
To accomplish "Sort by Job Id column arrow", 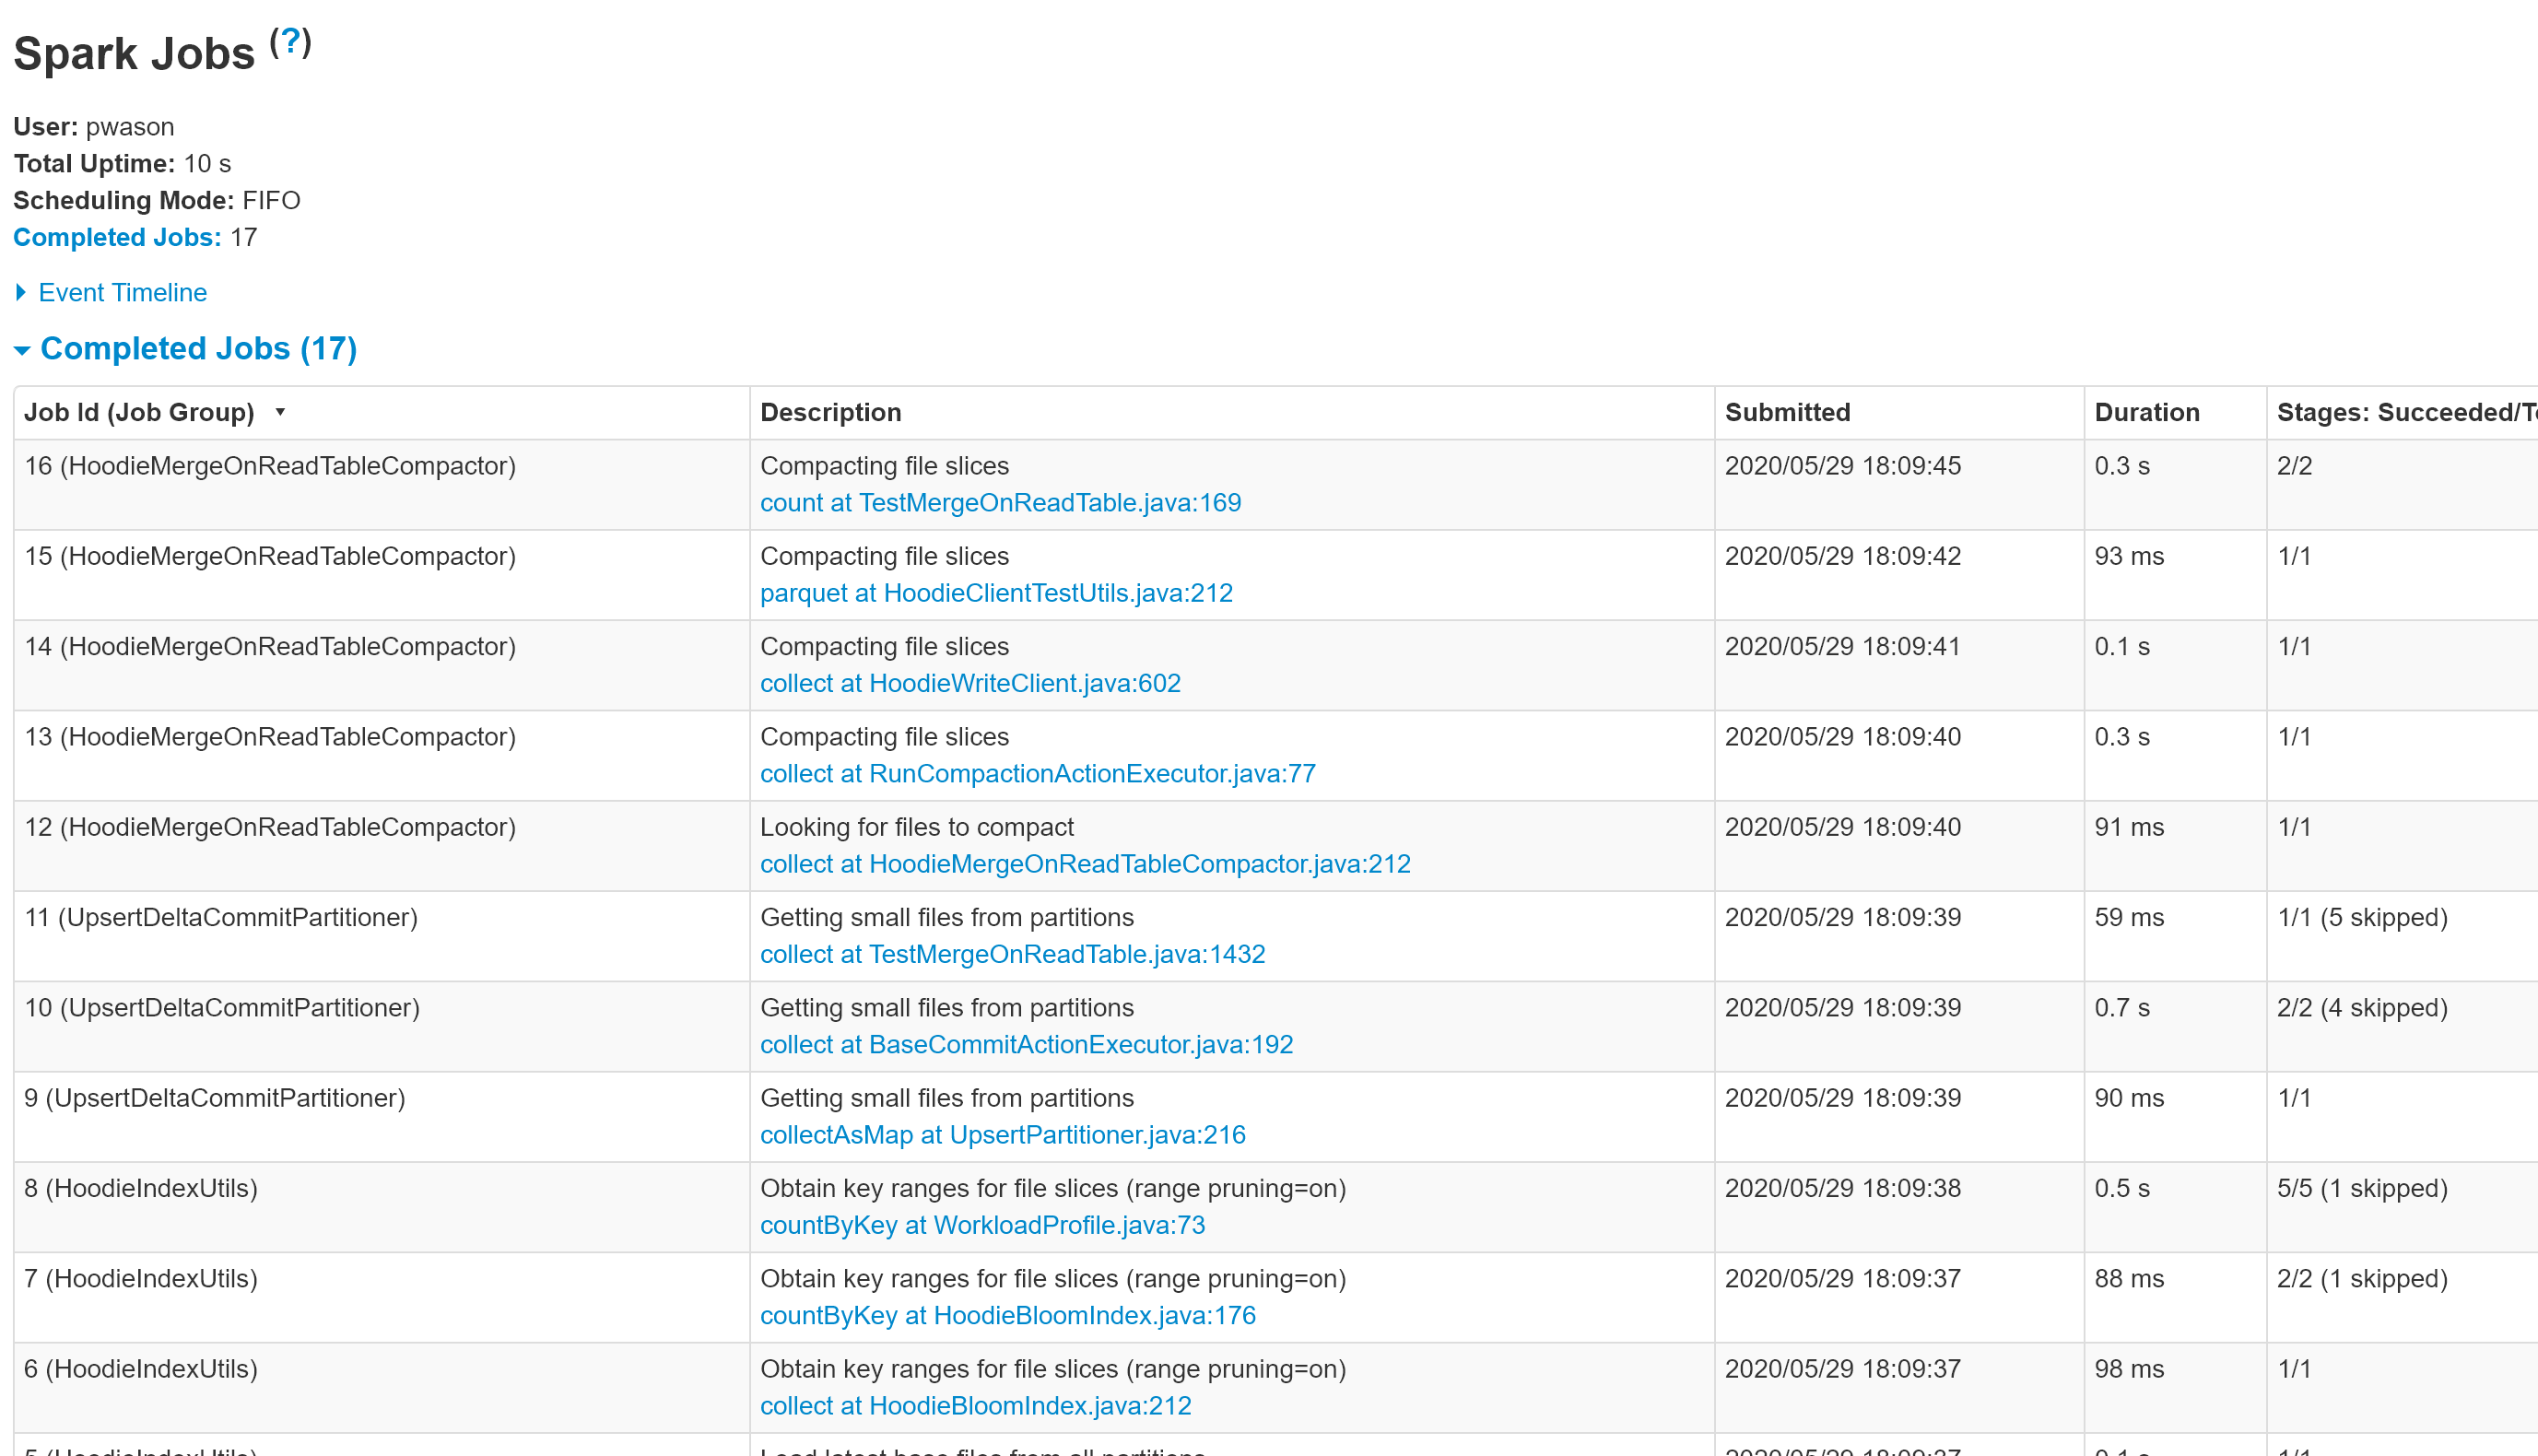I will pos(280,412).
